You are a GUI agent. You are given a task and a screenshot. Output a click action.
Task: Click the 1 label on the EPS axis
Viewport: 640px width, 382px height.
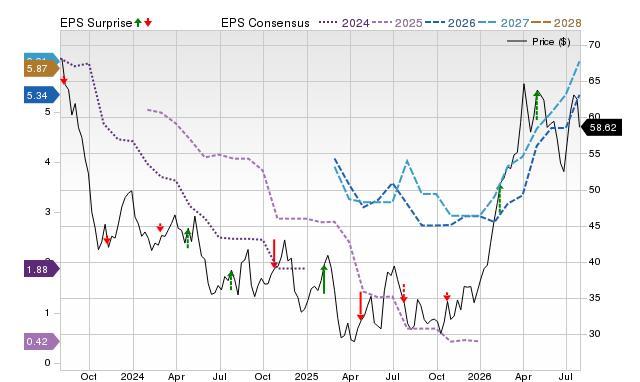click(x=48, y=313)
